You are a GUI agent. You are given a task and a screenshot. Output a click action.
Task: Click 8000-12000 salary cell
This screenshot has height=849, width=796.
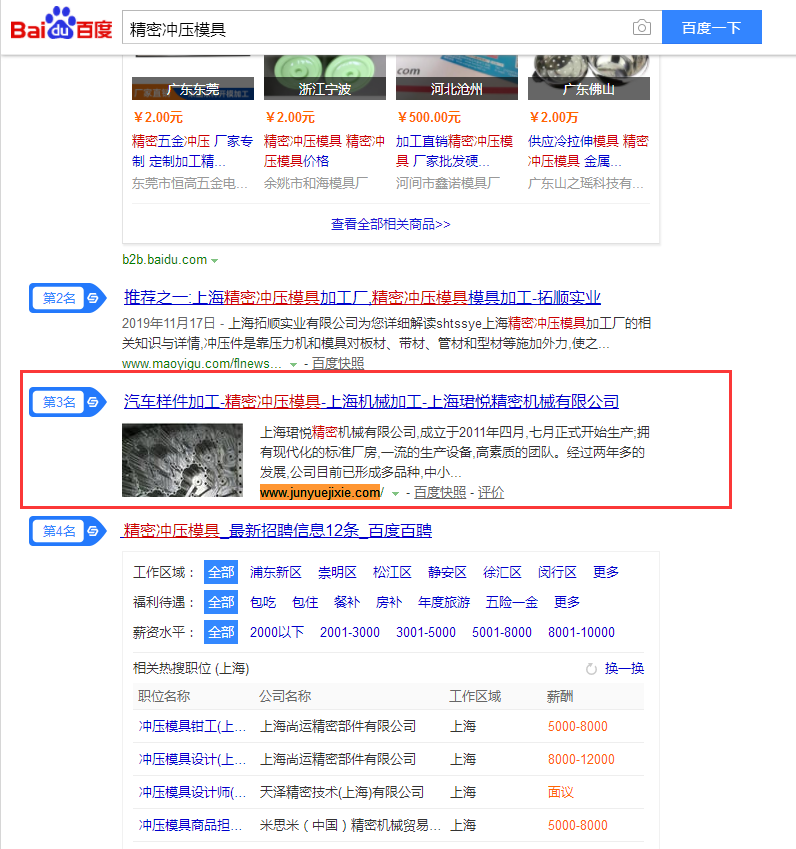tap(581, 759)
